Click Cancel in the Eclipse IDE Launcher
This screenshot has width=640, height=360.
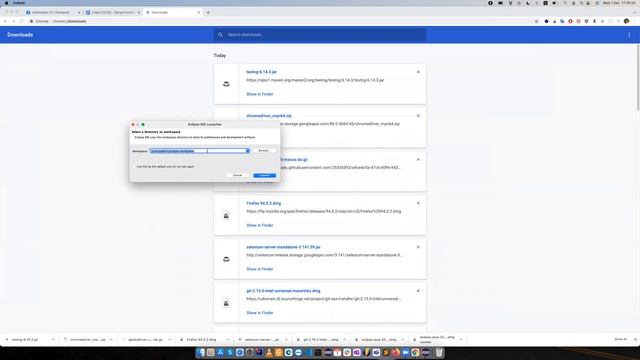pos(238,176)
